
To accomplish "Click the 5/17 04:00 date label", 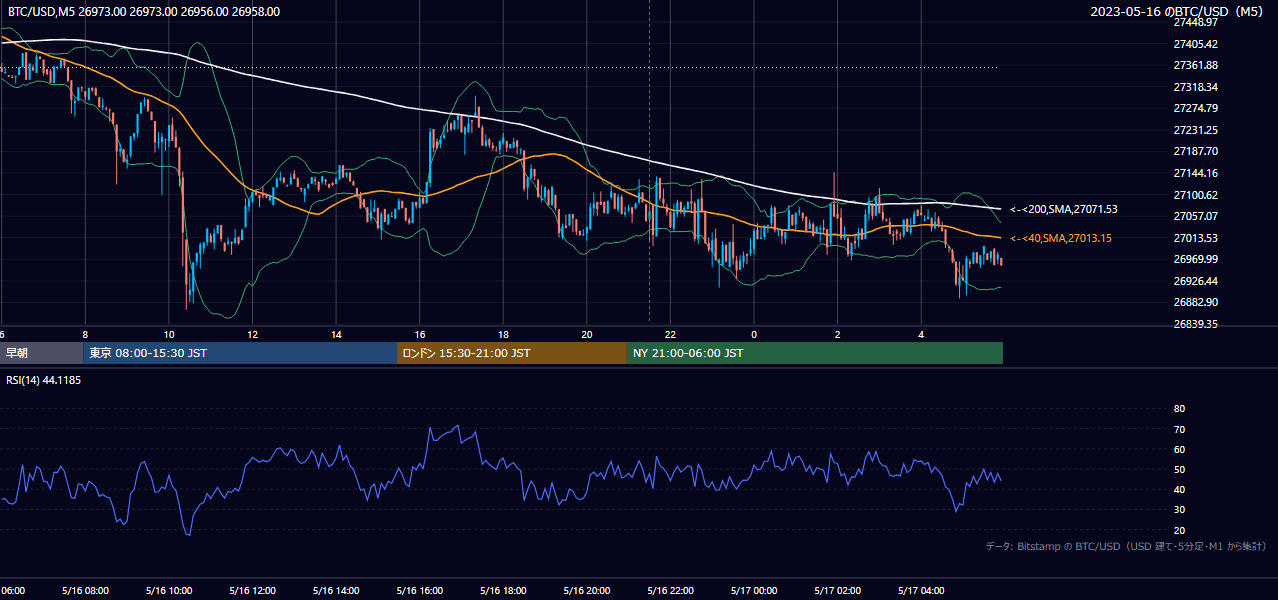I will coord(921,591).
